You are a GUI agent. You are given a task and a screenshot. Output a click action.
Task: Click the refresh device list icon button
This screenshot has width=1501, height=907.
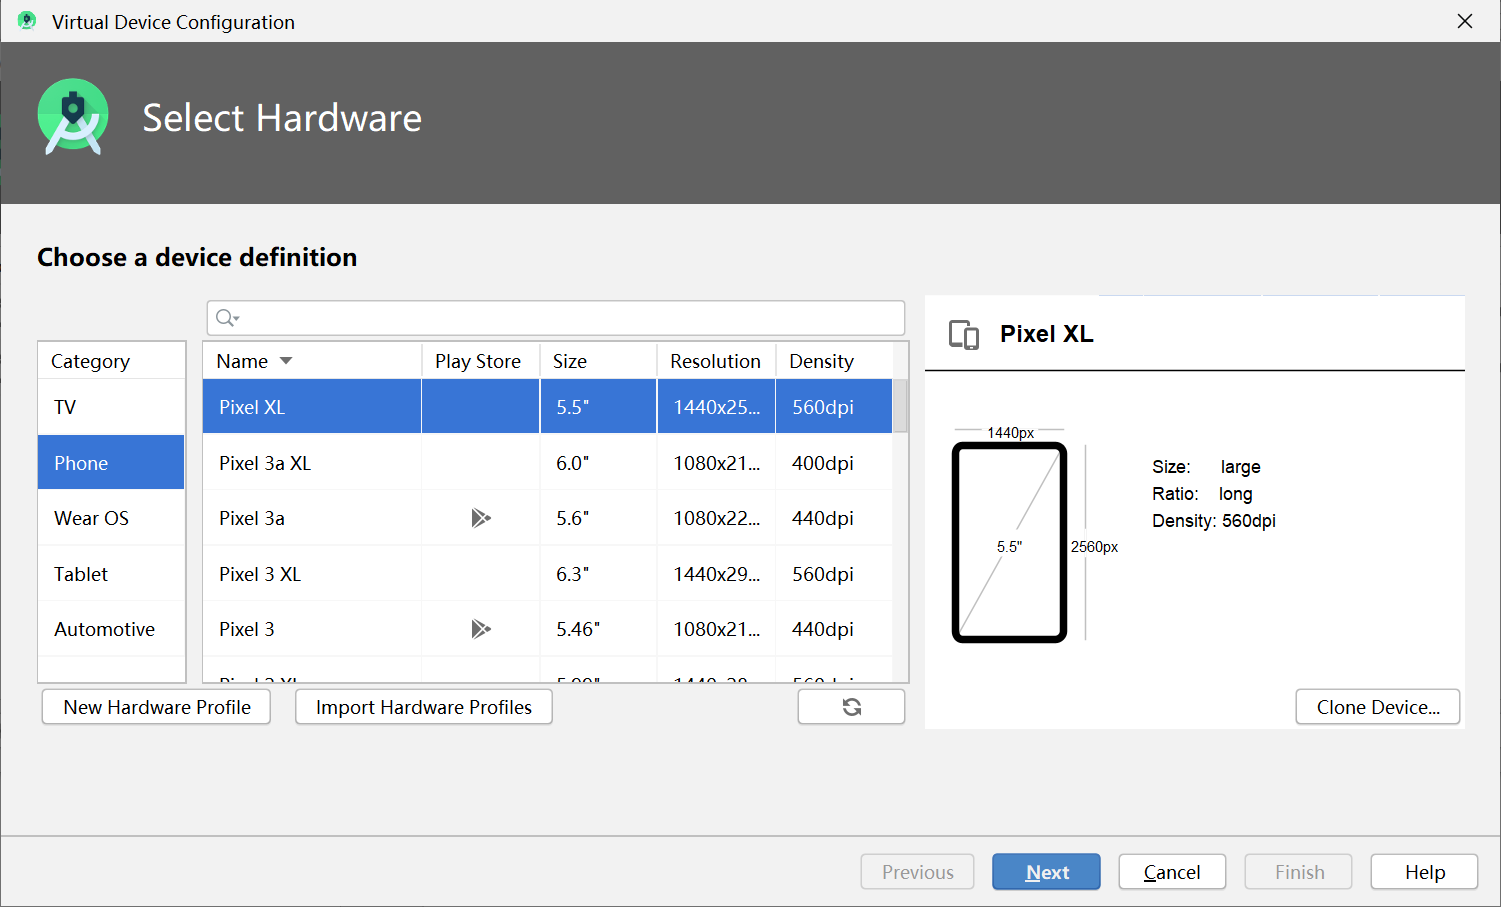point(851,707)
